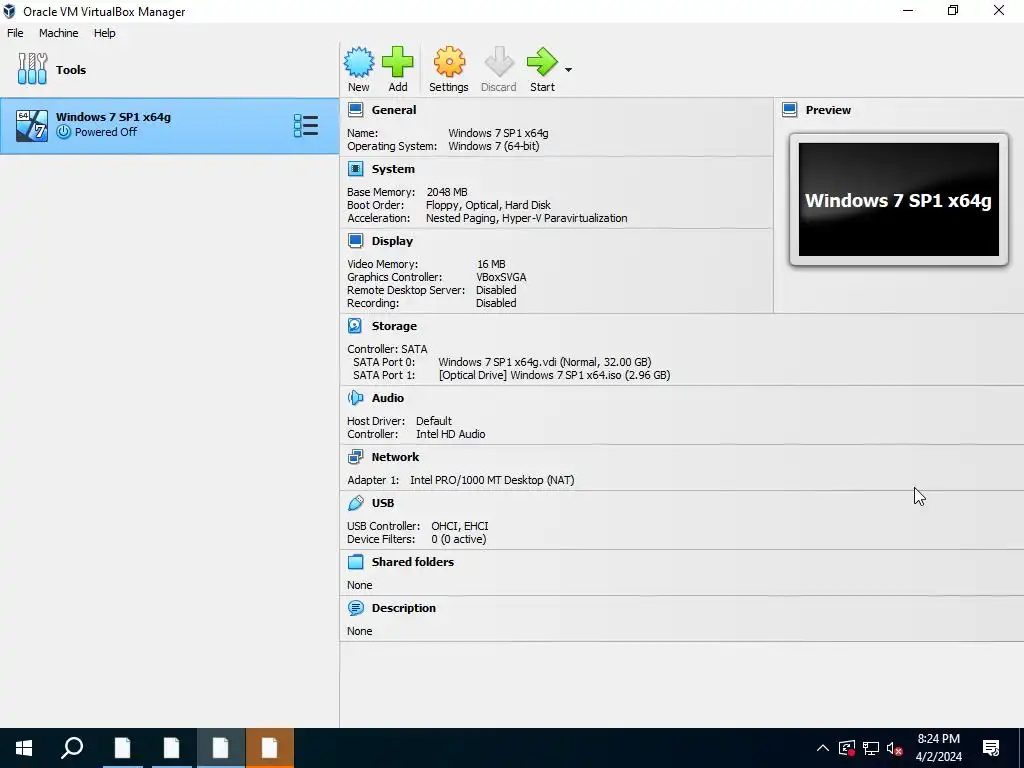Click the Audio section speaker icon
Viewport: 1024px width, 768px height.
[355, 398]
